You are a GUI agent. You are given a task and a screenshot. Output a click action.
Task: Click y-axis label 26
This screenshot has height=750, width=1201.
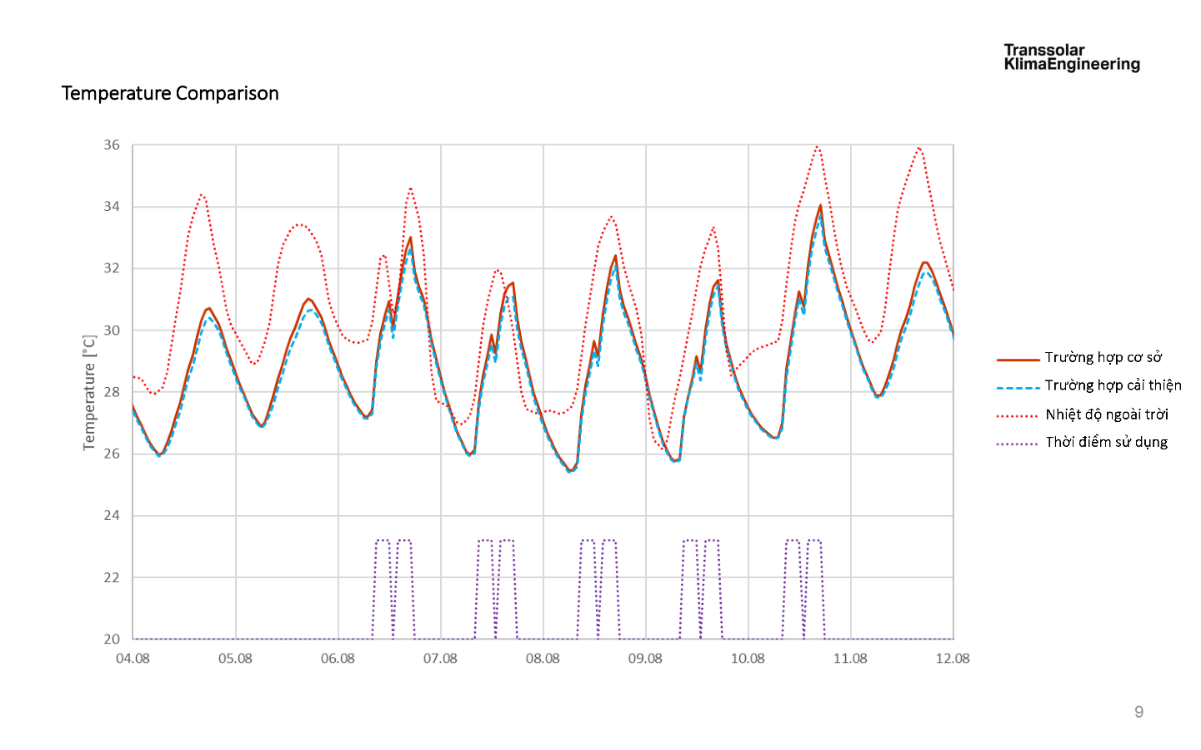pos(111,454)
